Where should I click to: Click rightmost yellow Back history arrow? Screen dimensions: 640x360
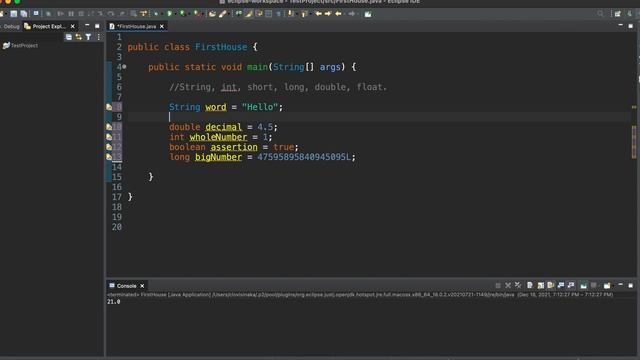tap(338, 14)
